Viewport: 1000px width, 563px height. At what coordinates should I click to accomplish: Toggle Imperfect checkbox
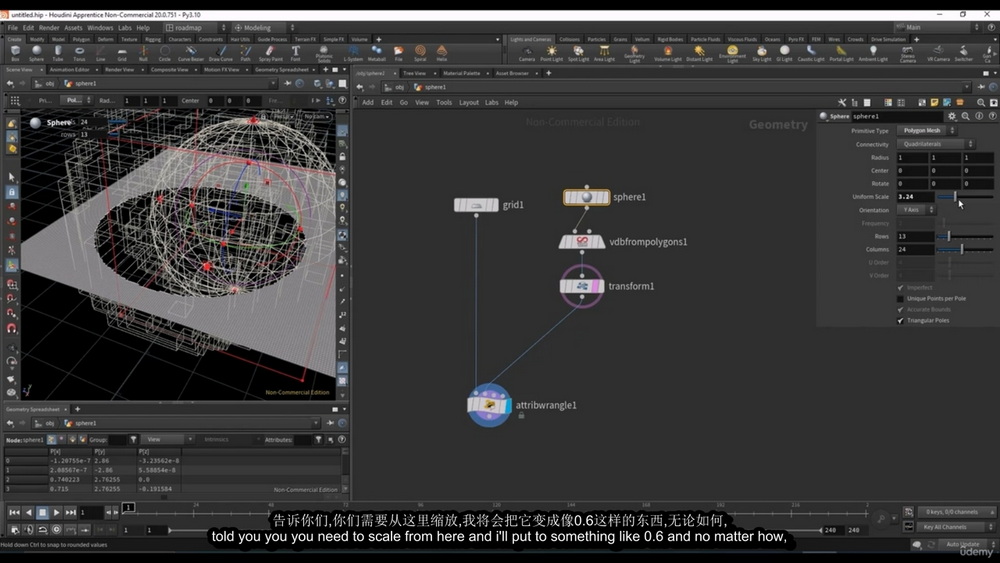(x=901, y=288)
